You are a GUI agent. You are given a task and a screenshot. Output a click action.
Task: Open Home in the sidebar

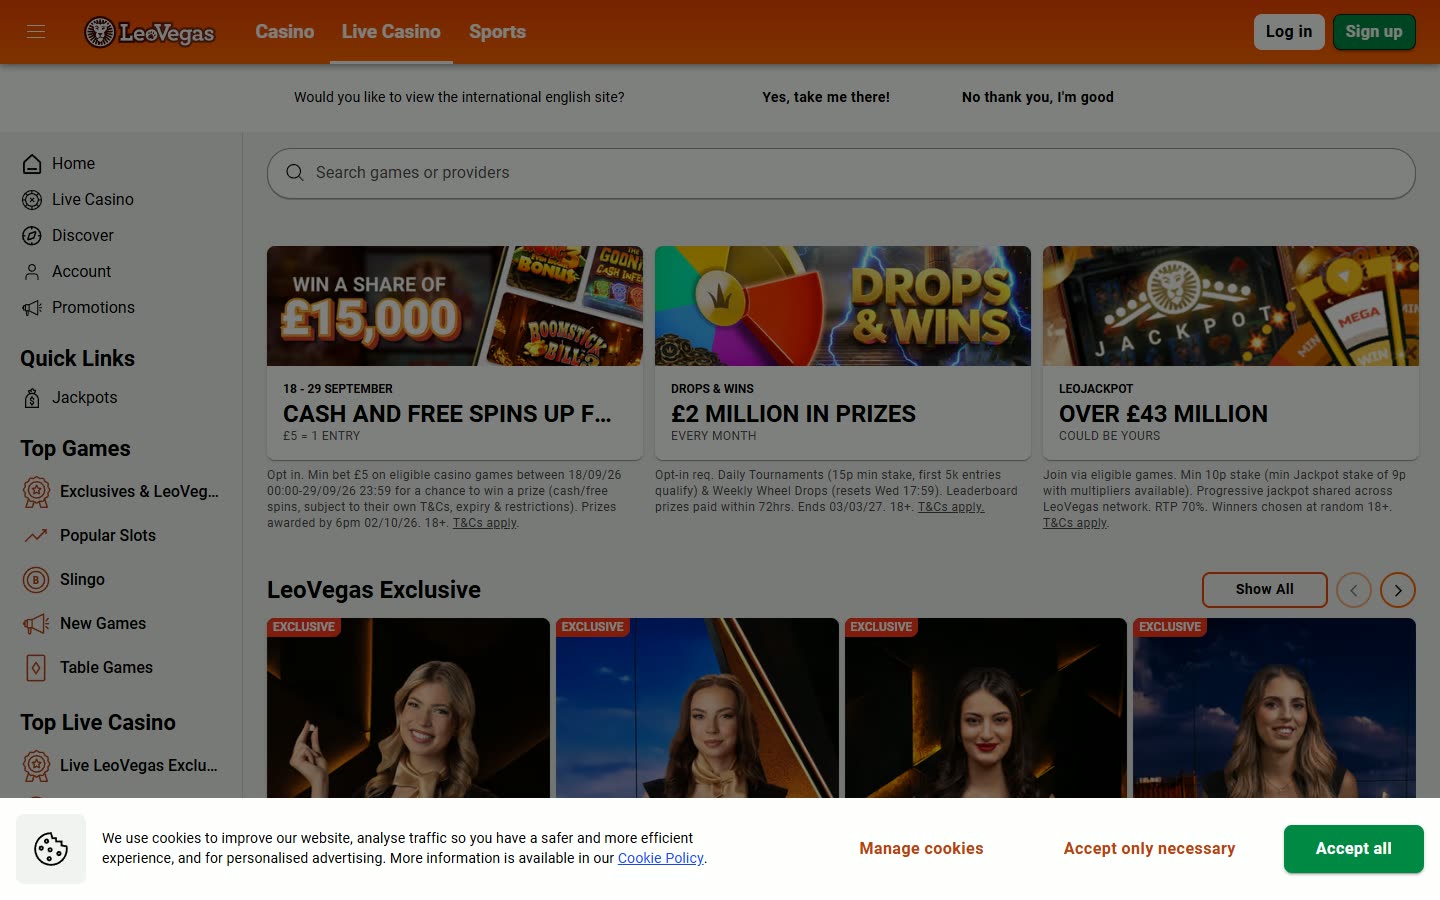coord(73,164)
